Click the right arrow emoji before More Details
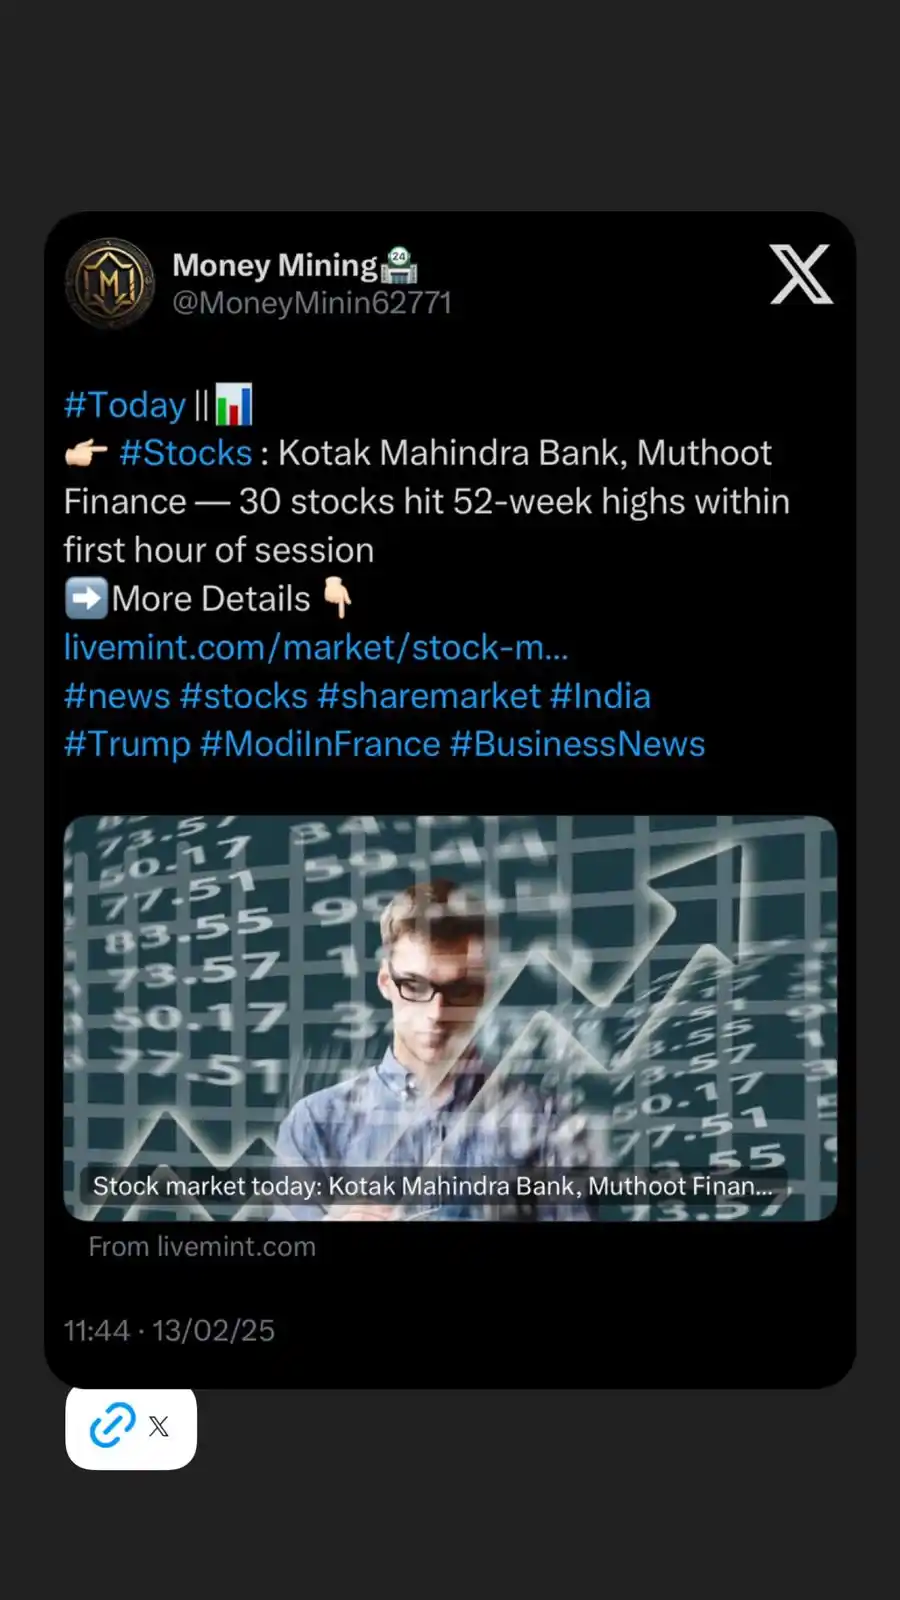The image size is (900, 1600). click(86, 597)
